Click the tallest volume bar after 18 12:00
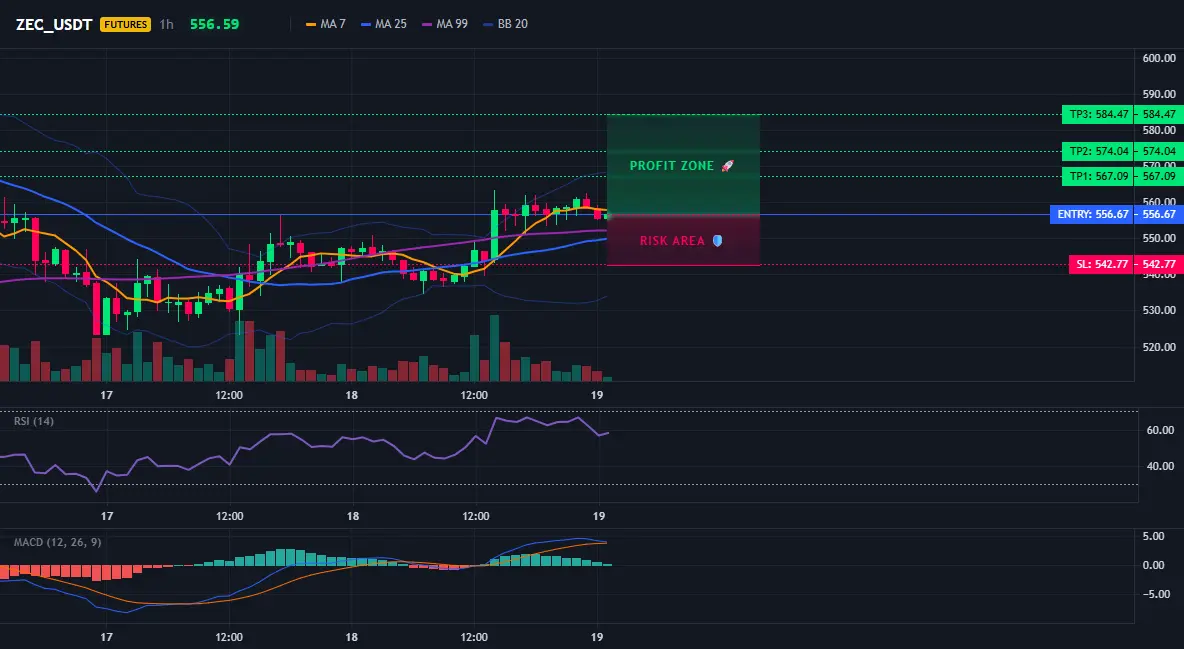Viewport: 1184px width, 649px height. (494, 348)
